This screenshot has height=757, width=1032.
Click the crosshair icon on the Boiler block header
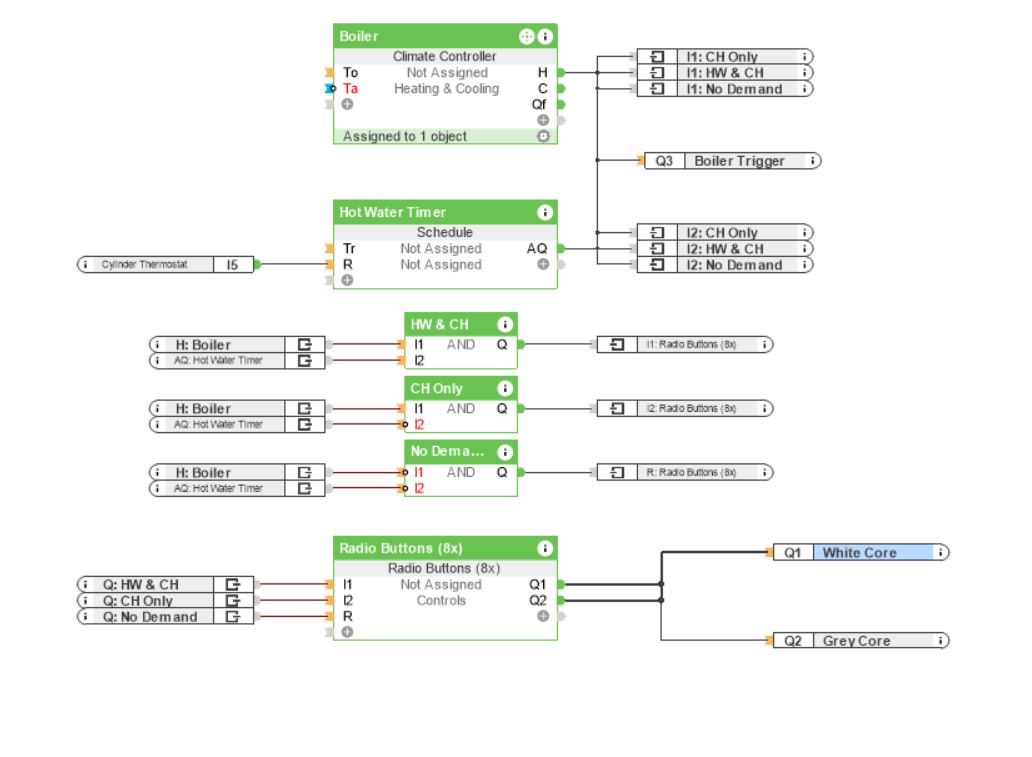pos(526,37)
